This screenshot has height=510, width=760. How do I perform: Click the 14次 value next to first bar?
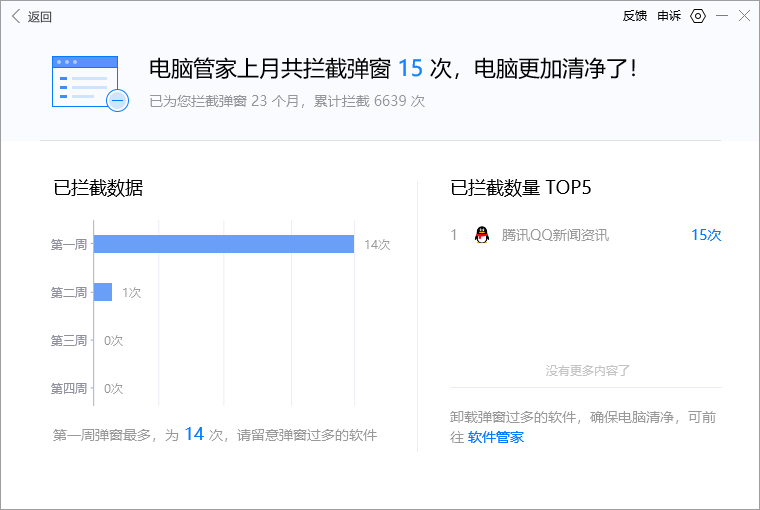click(x=377, y=244)
